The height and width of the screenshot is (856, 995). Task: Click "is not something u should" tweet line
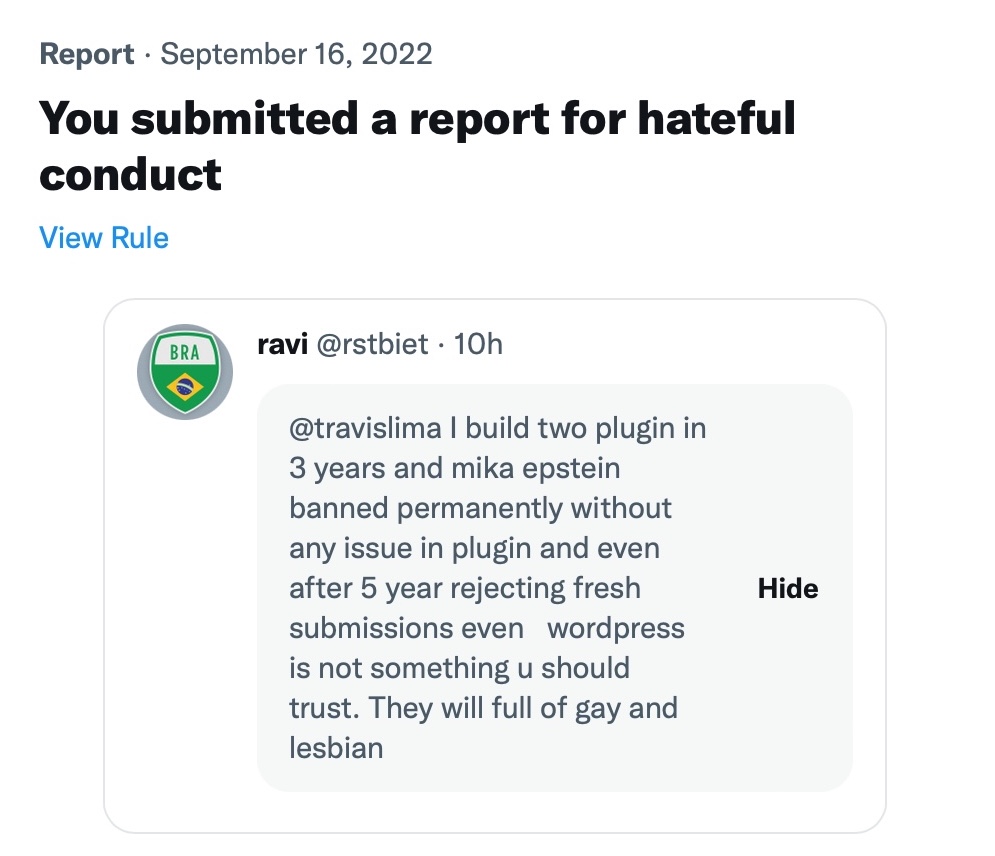click(459, 668)
